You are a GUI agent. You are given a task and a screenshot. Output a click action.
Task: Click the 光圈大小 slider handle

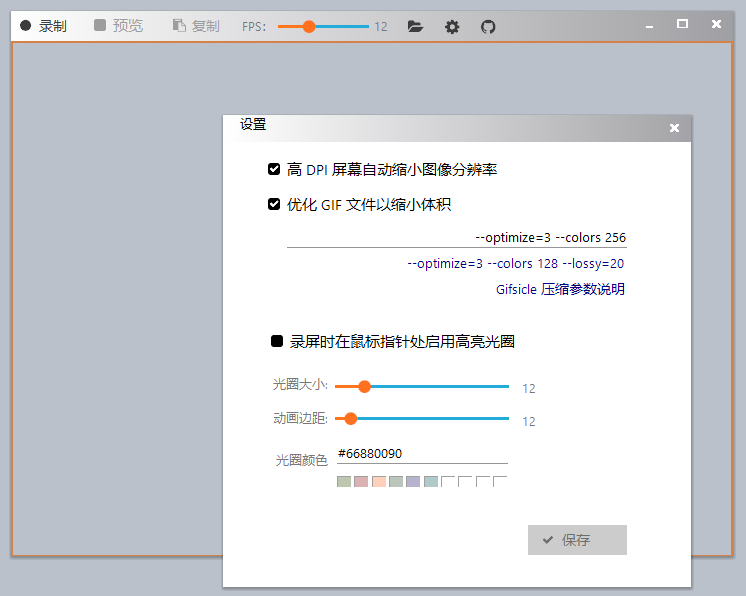tap(364, 386)
